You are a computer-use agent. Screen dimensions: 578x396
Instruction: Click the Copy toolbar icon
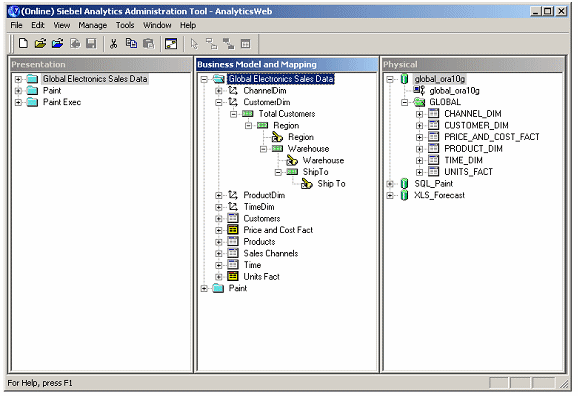coord(131,44)
